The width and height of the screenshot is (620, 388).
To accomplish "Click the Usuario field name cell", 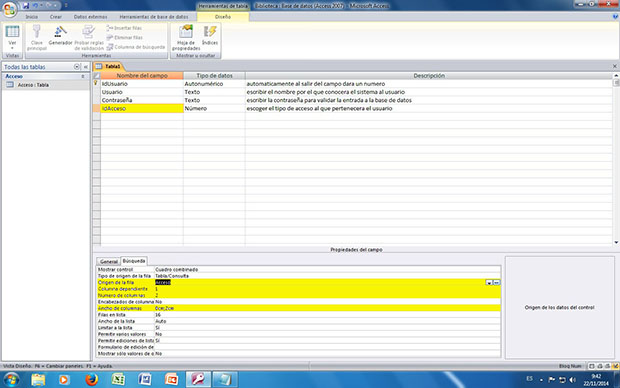I will pos(142,92).
